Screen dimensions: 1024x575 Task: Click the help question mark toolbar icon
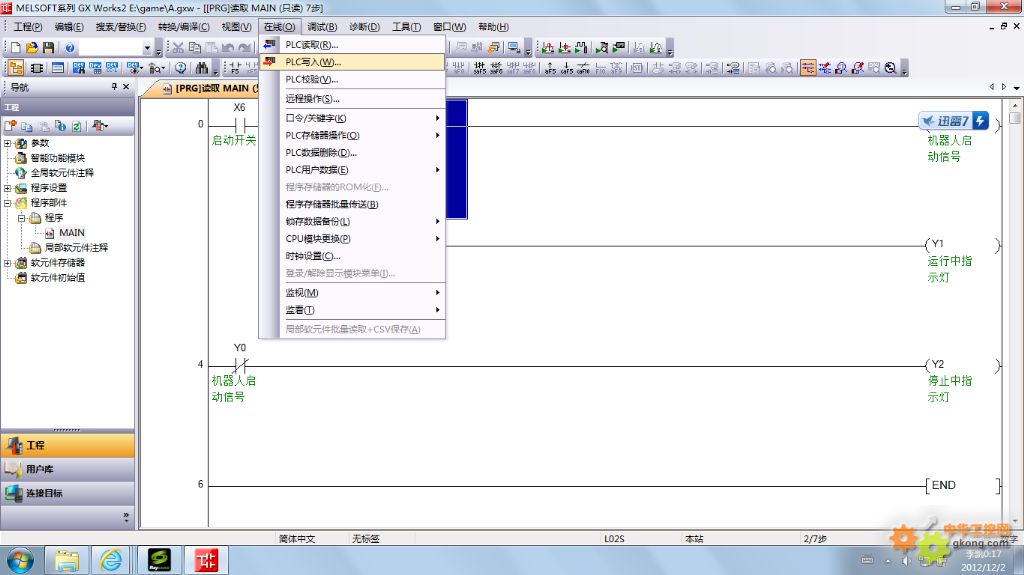pos(69,47)
